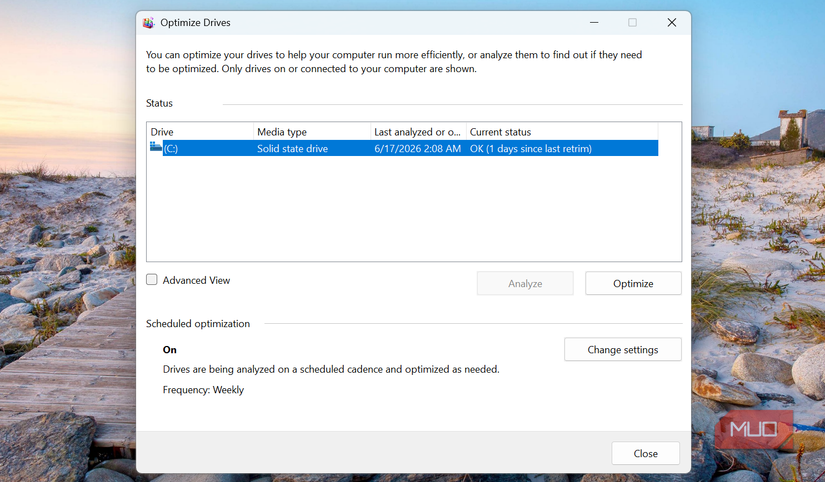This screenshot has height=482, width=825.
Task: Click the Optimize Drives title bar app icon
Action: 148,23
